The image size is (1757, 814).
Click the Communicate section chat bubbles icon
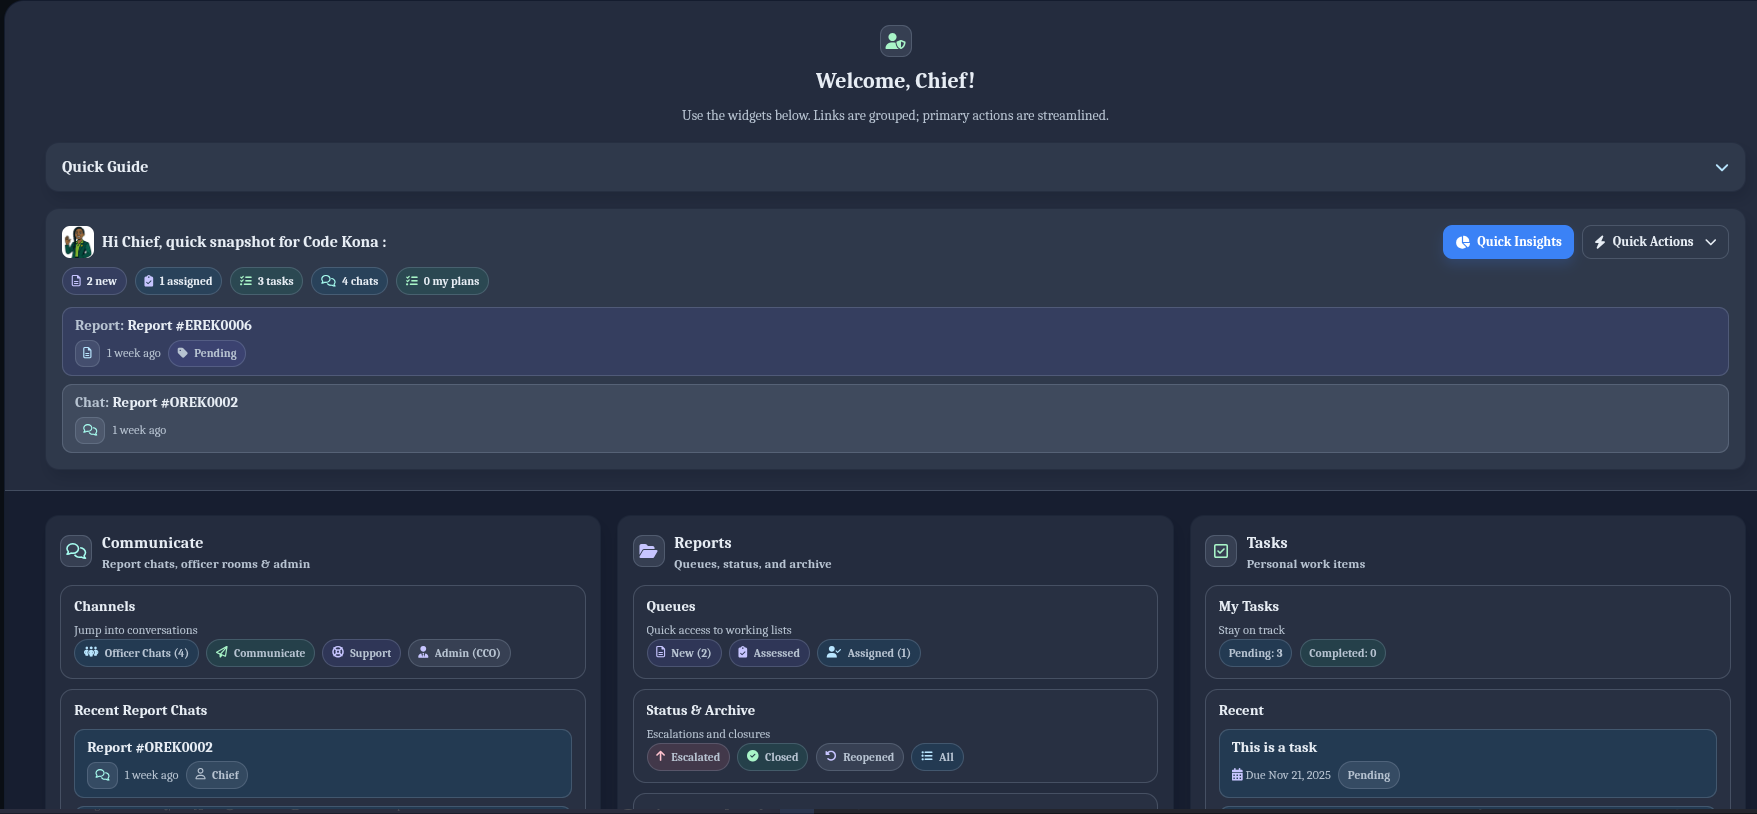click(76, 551)
